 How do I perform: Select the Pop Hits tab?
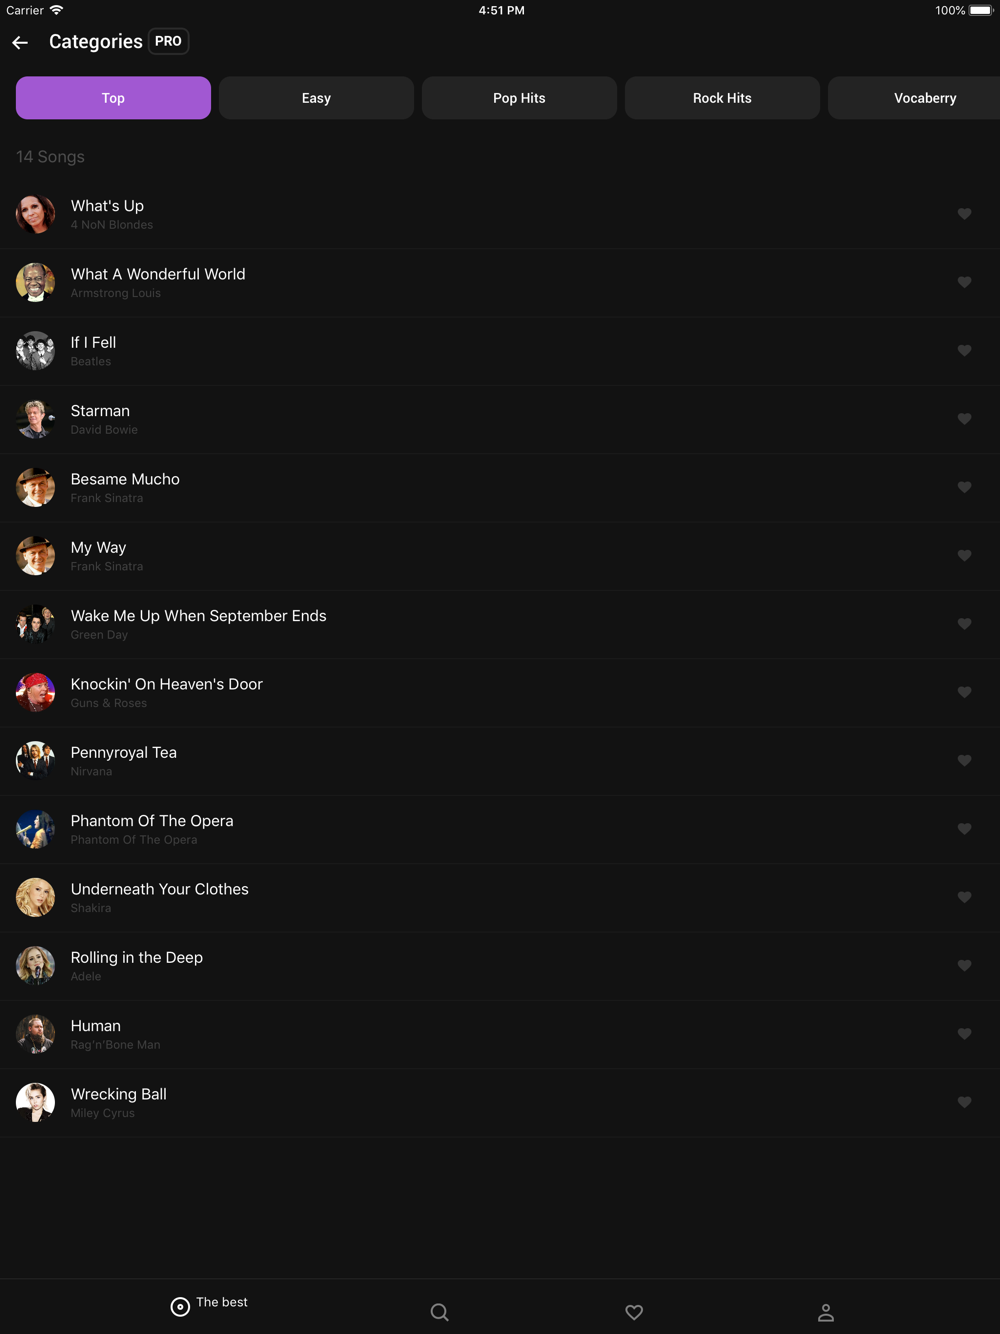(519, 98)
